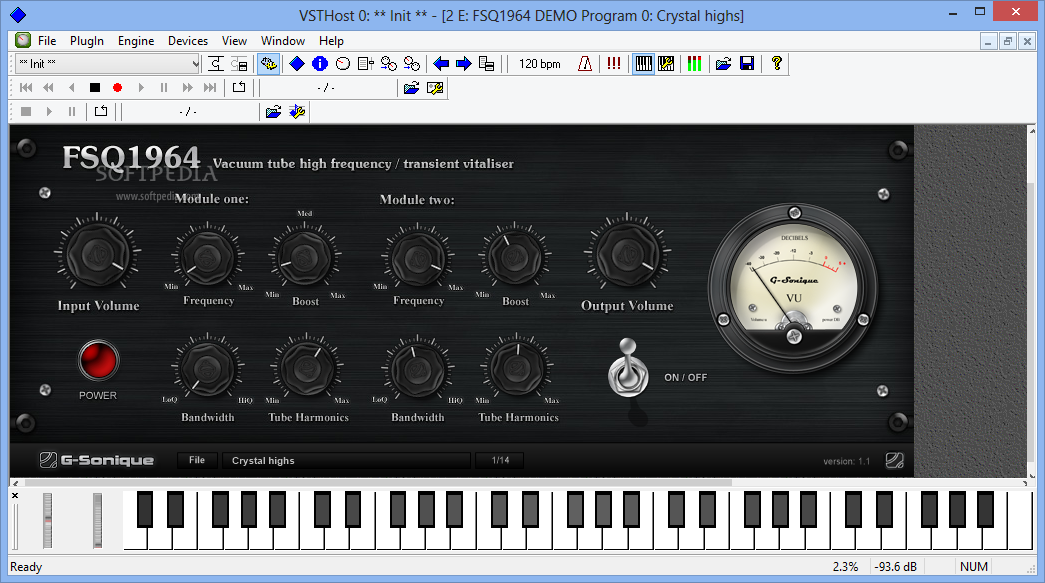The image size is (1045, 583).
Task: Click Module one Bandwidth knob
Action: coord(208,368)
